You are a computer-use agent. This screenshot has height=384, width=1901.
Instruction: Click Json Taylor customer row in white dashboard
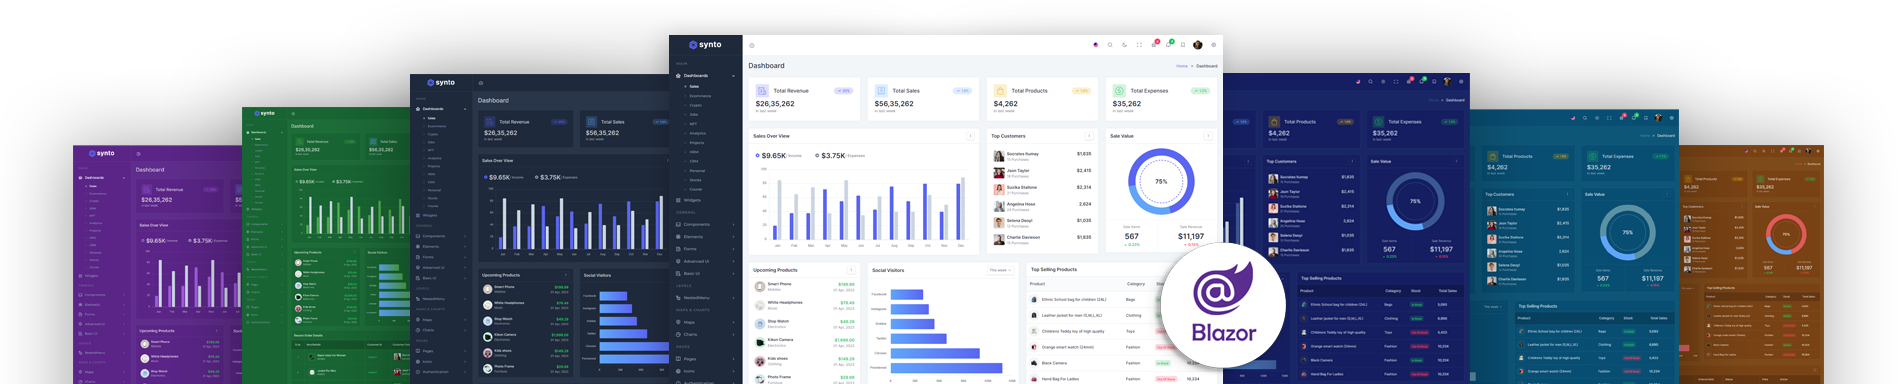[1042, 172]
